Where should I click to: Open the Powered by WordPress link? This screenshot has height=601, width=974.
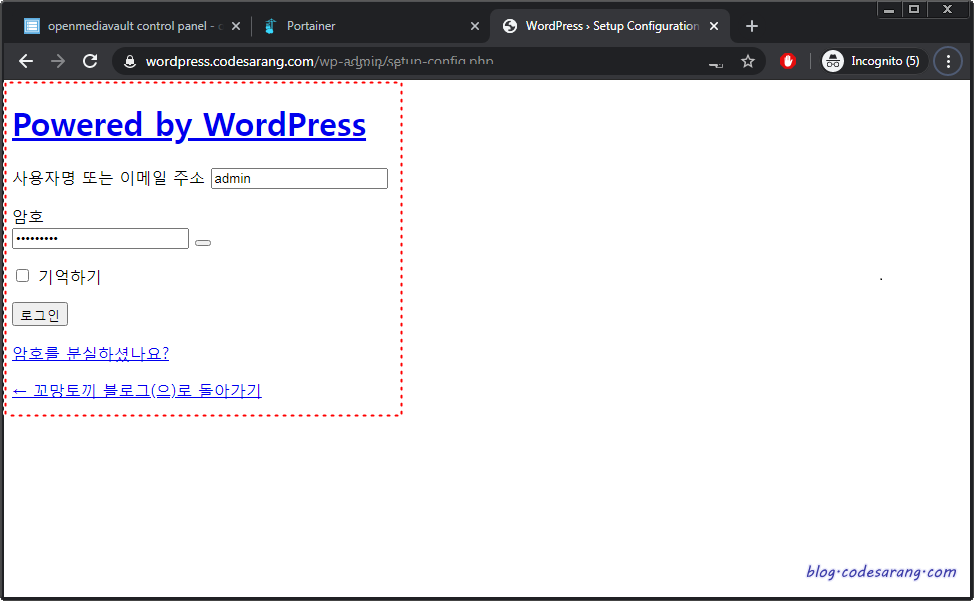189,125
